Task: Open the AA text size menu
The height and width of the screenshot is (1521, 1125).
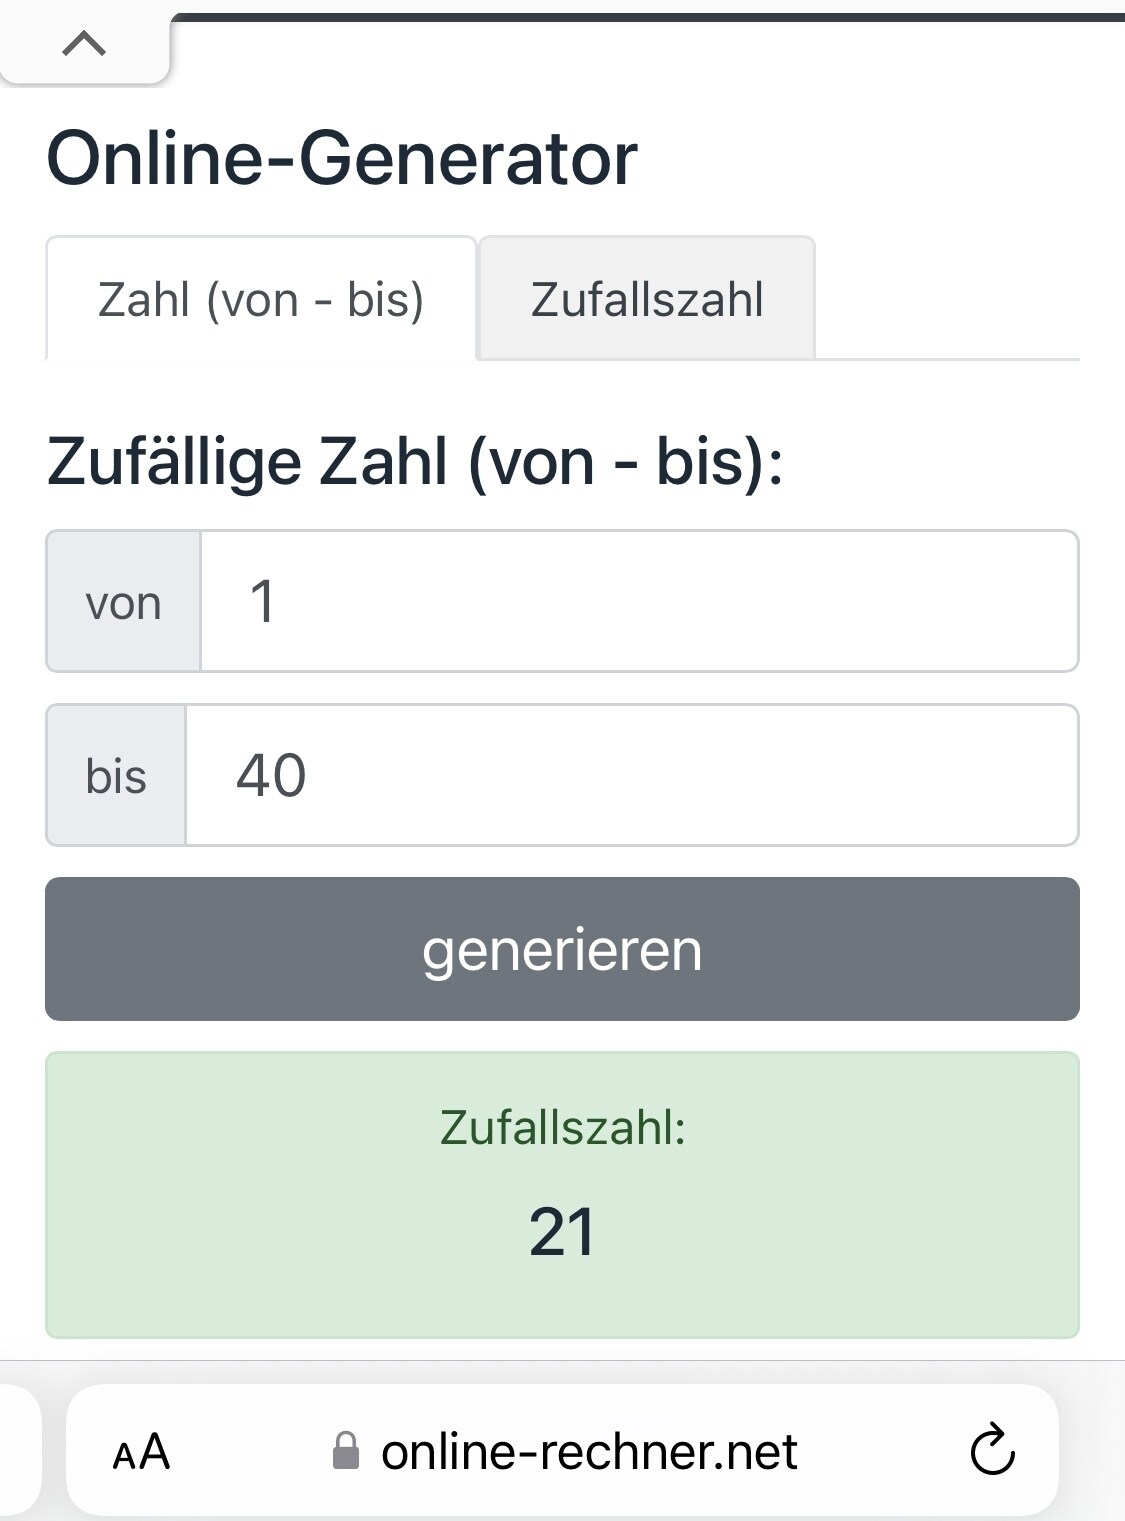Action: click(x=141, y=1452)
